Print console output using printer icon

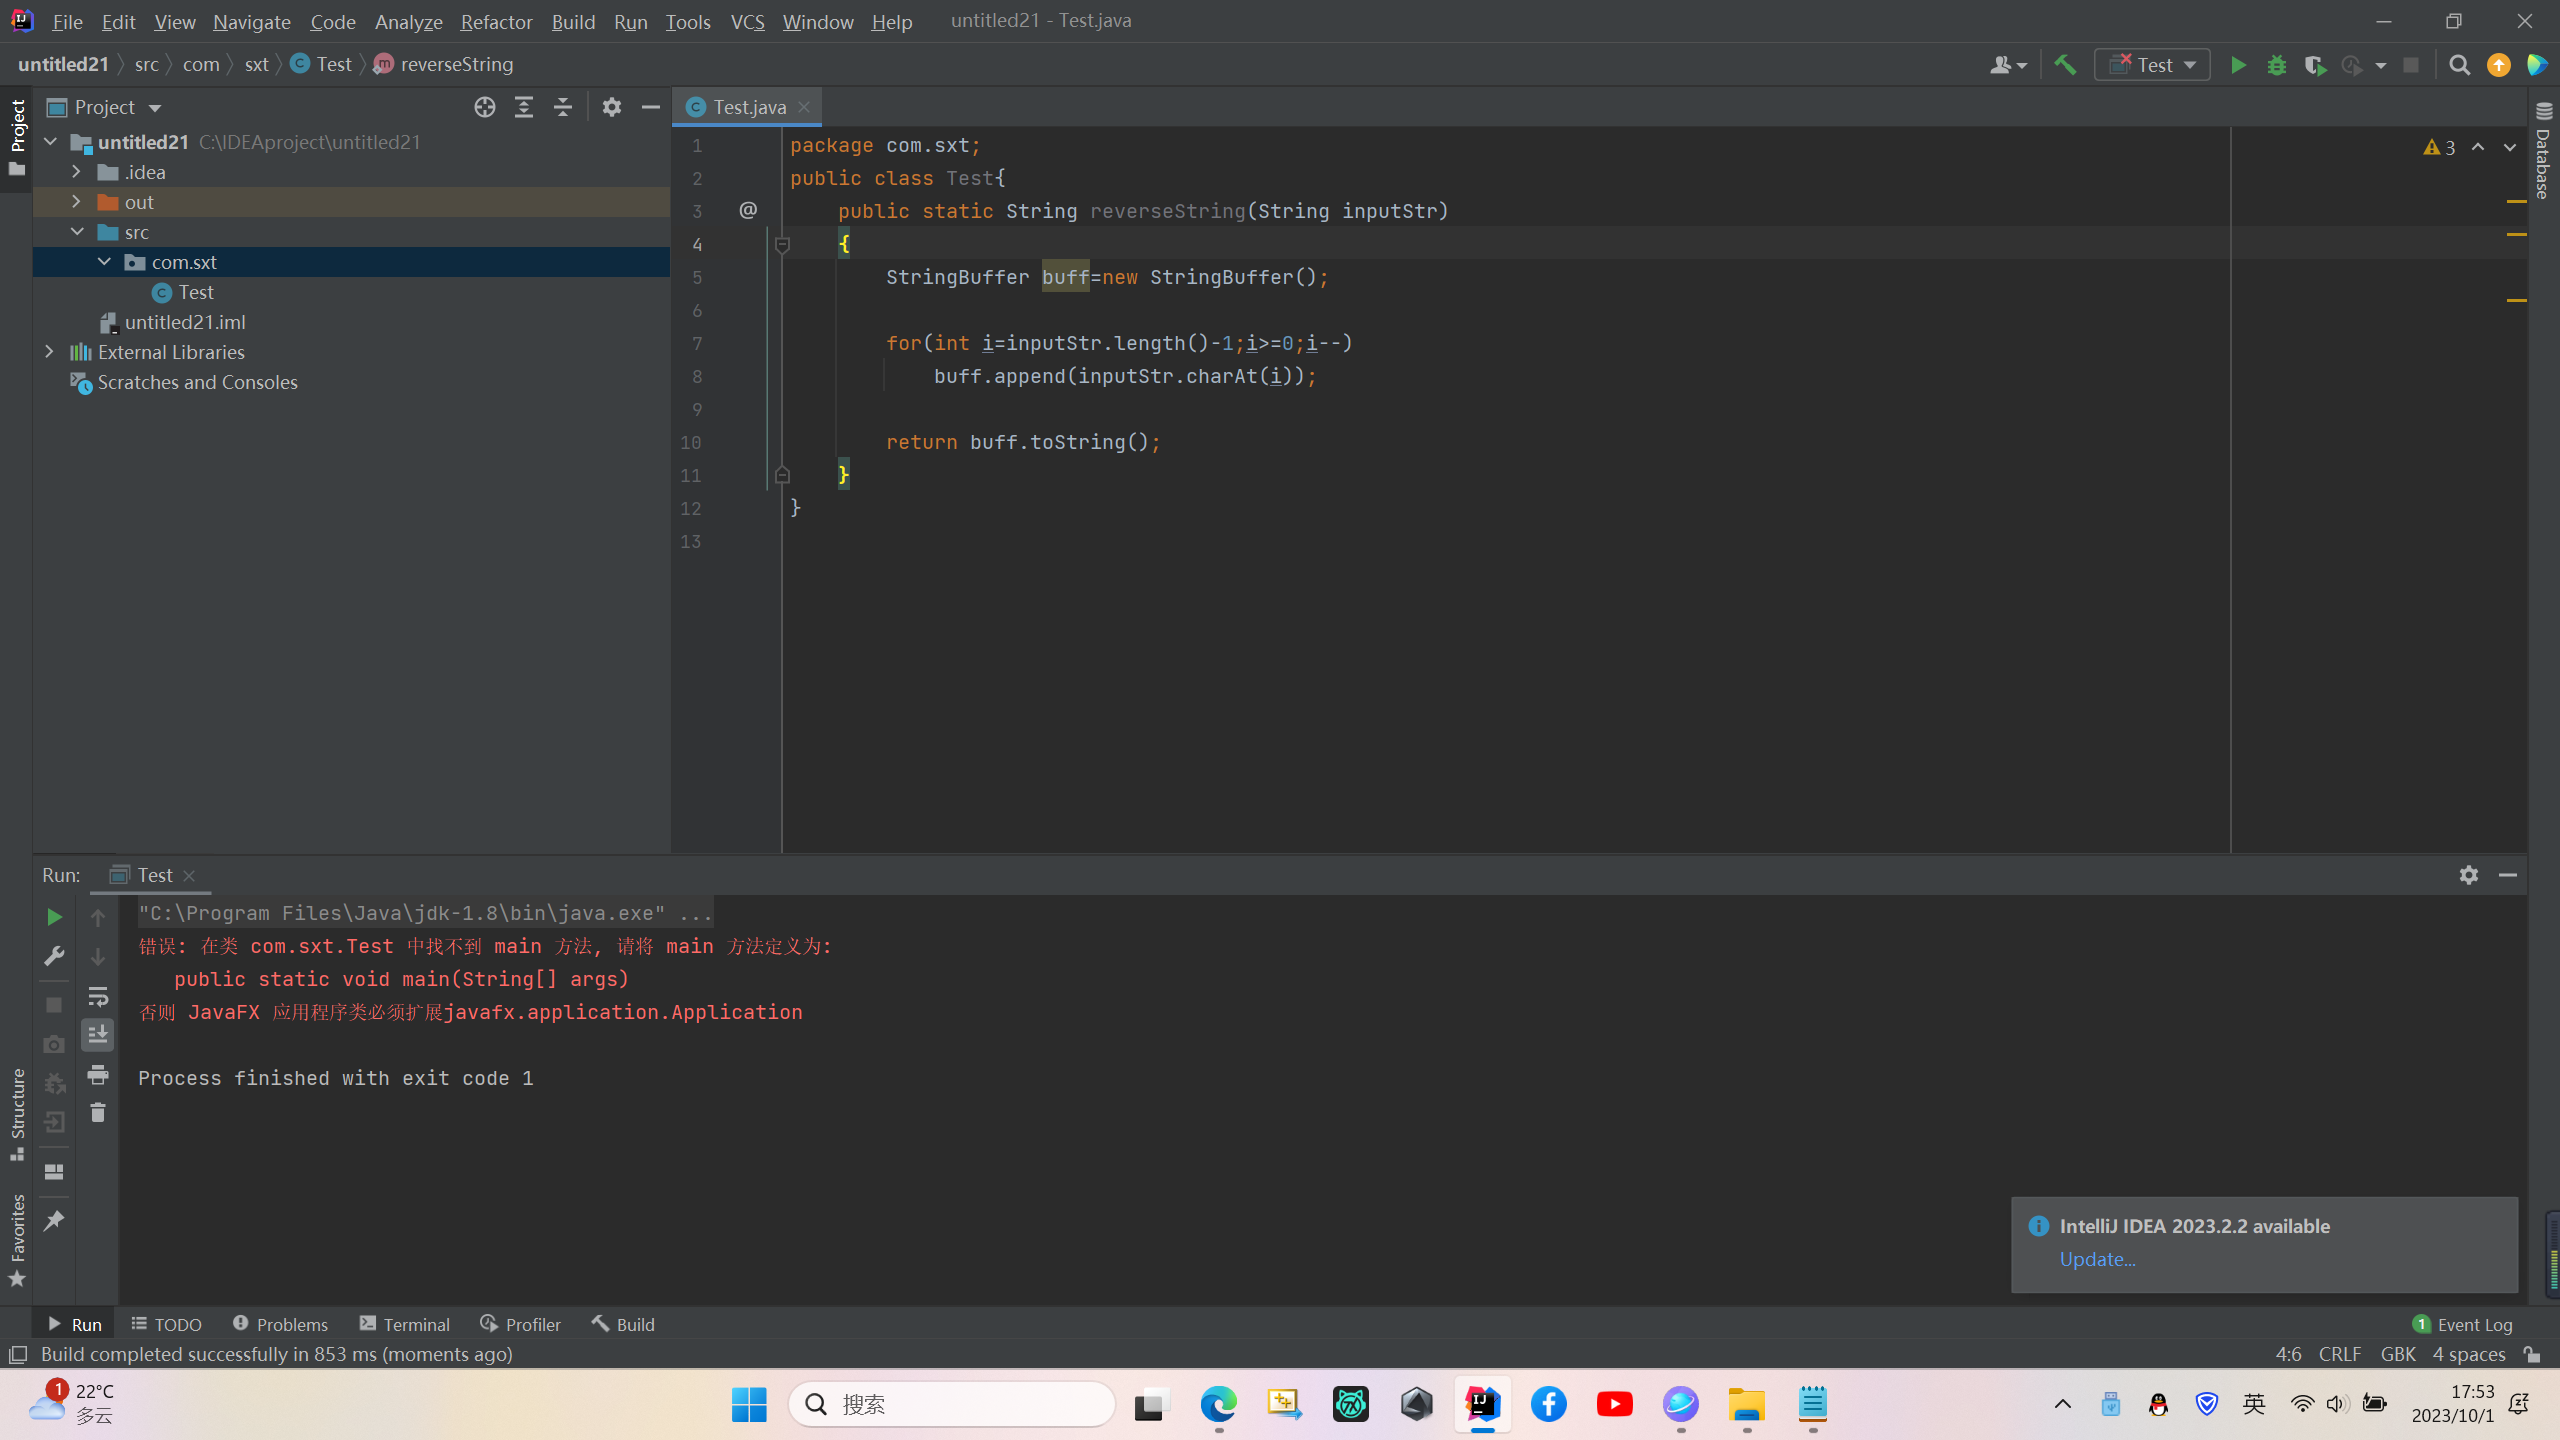98,1075
